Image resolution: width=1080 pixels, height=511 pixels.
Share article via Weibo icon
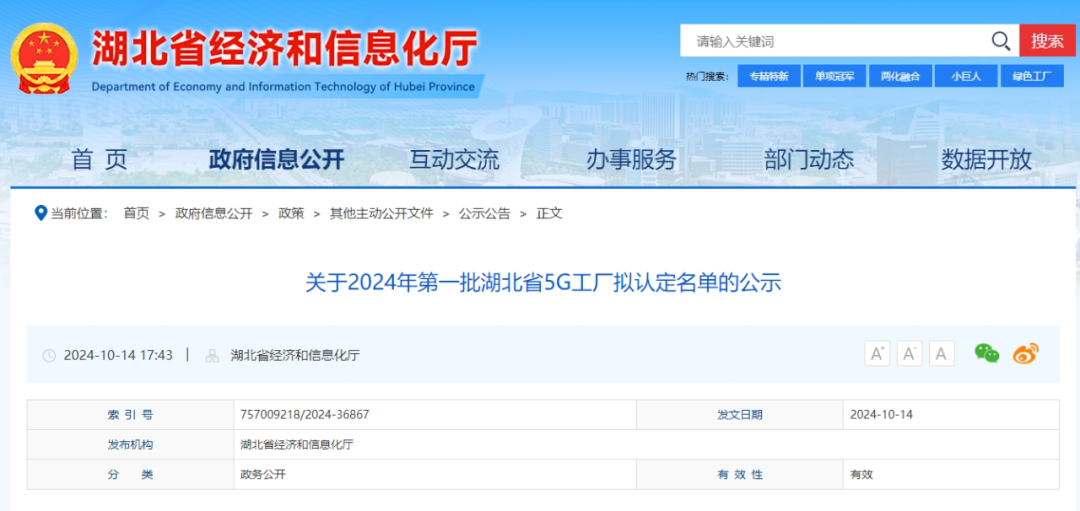(x=1025, y=353)
